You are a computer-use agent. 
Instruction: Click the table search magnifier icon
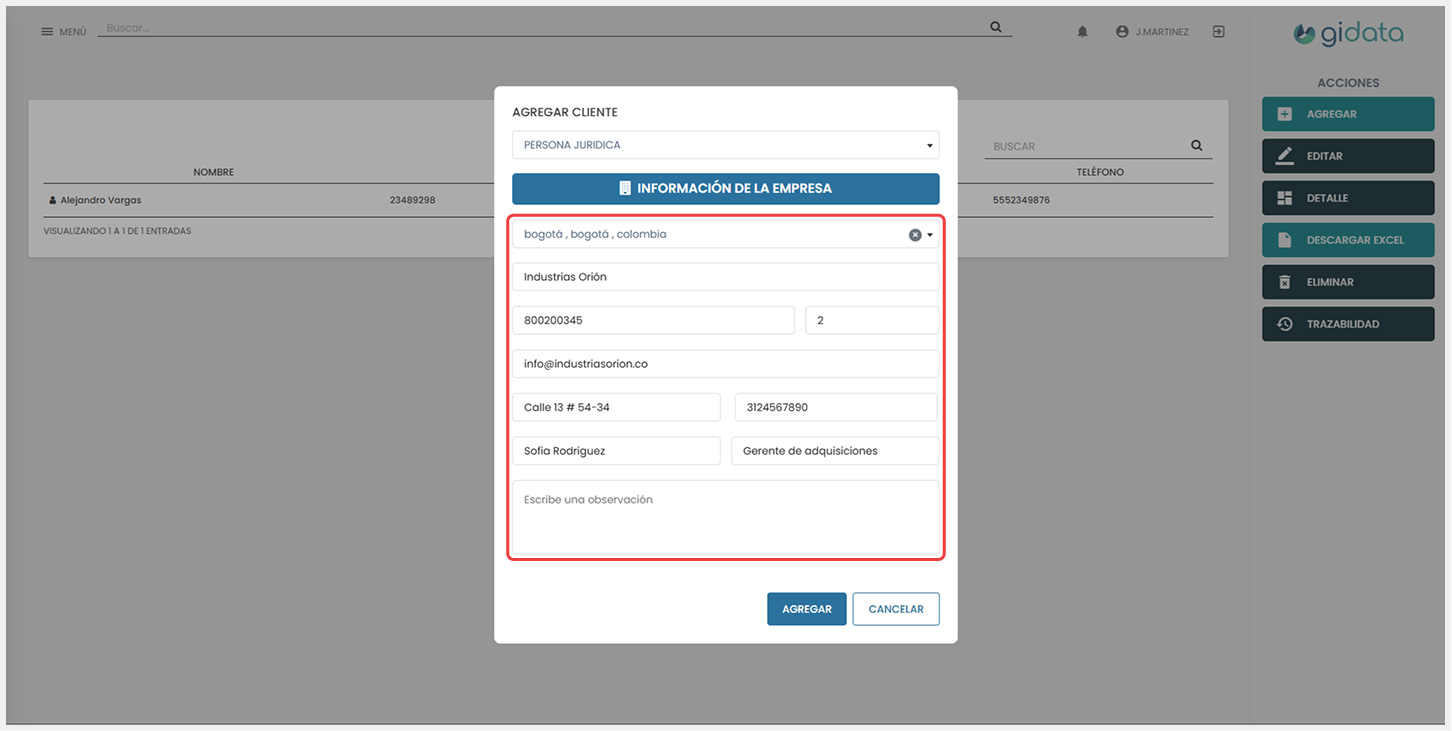(1196, 146)
